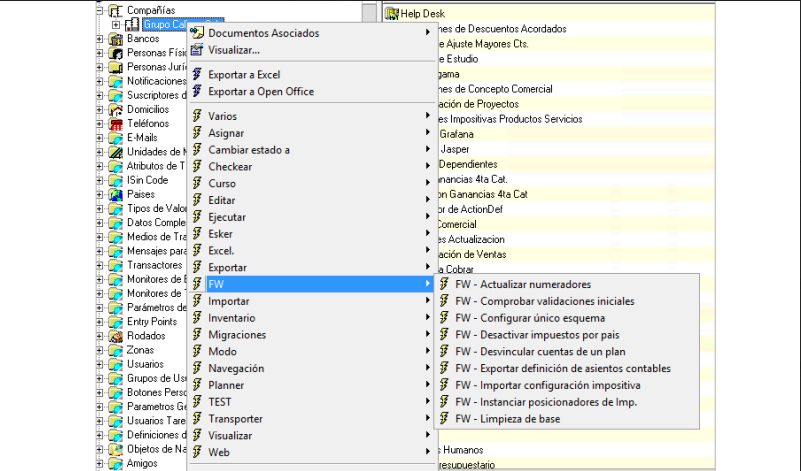Expand the Amigos tree node
The height and width of the screenshot is (471, 801).
[x=100, y=464]
